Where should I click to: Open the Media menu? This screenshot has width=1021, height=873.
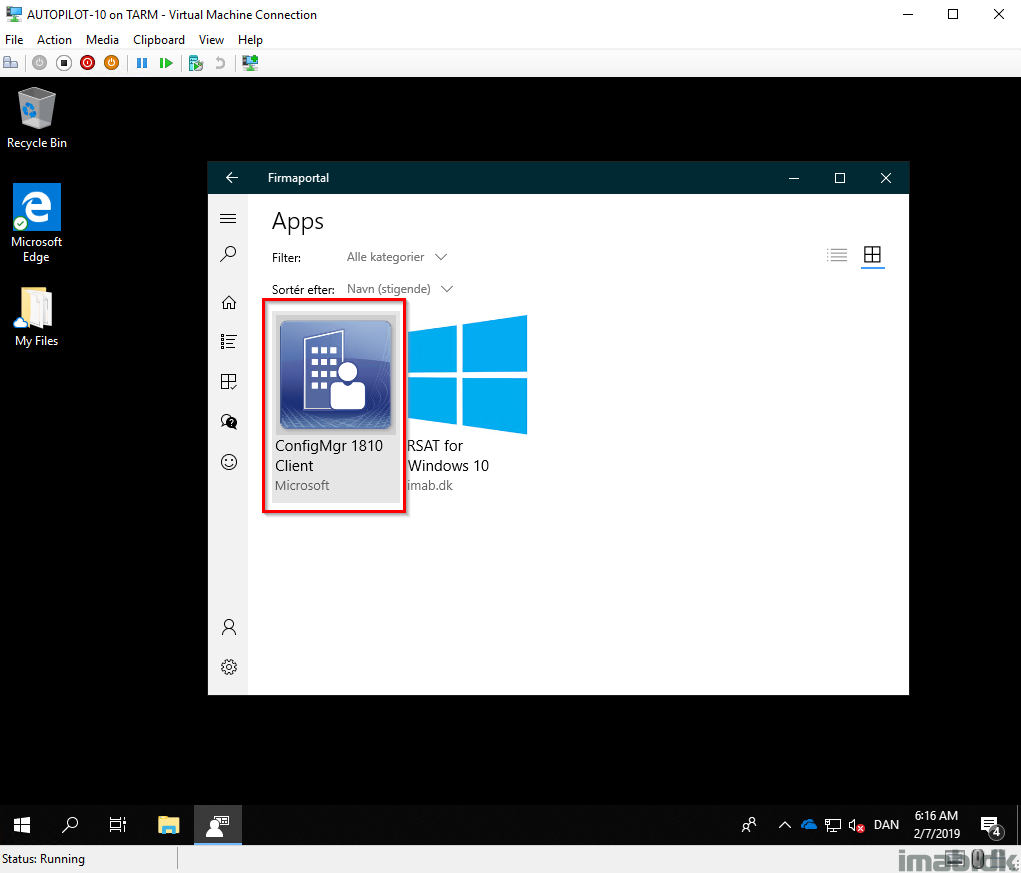(102, 40)
